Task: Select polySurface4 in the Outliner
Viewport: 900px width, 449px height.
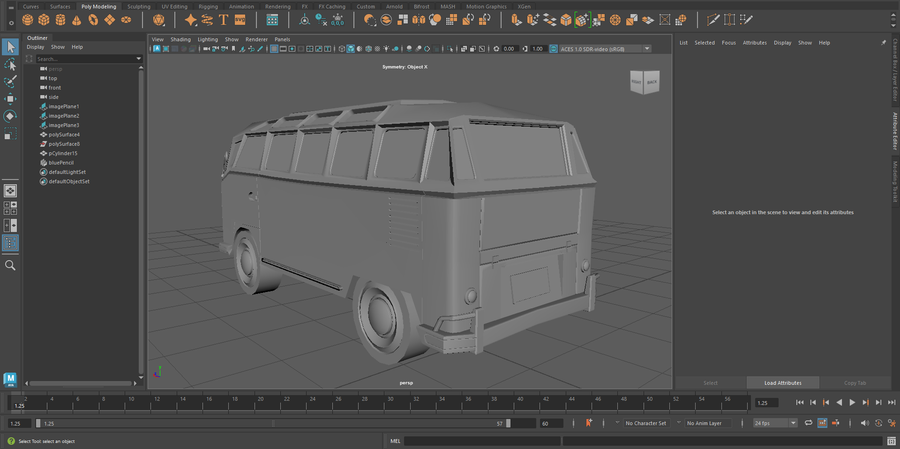Action: click(64, 134)
